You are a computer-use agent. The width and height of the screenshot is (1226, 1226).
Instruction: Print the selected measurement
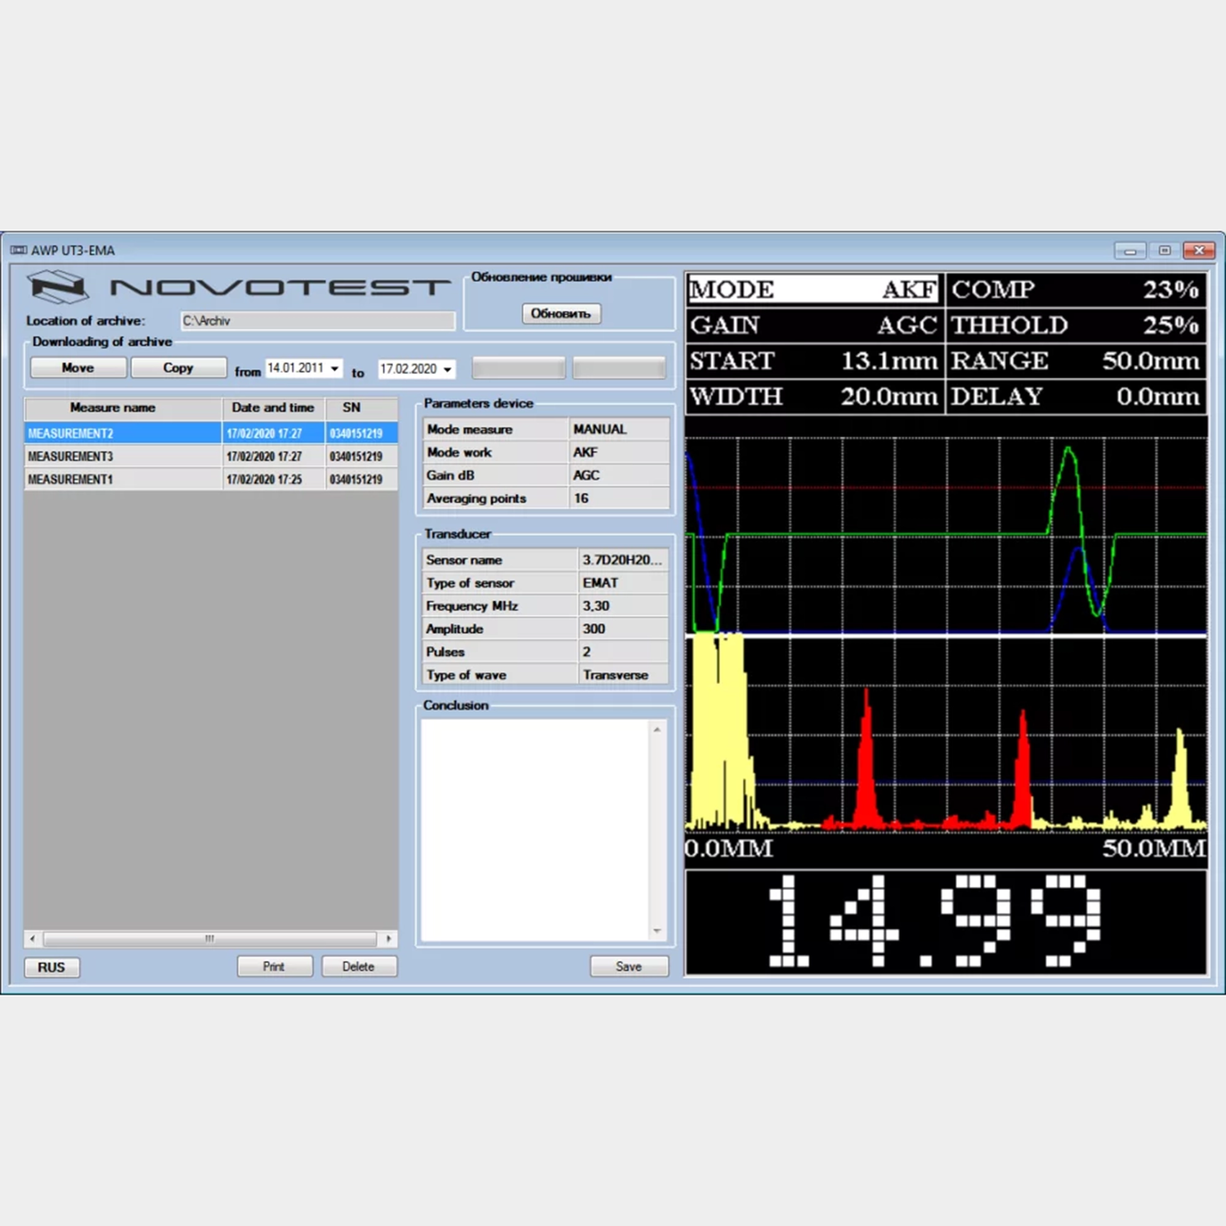coord(275,966)
